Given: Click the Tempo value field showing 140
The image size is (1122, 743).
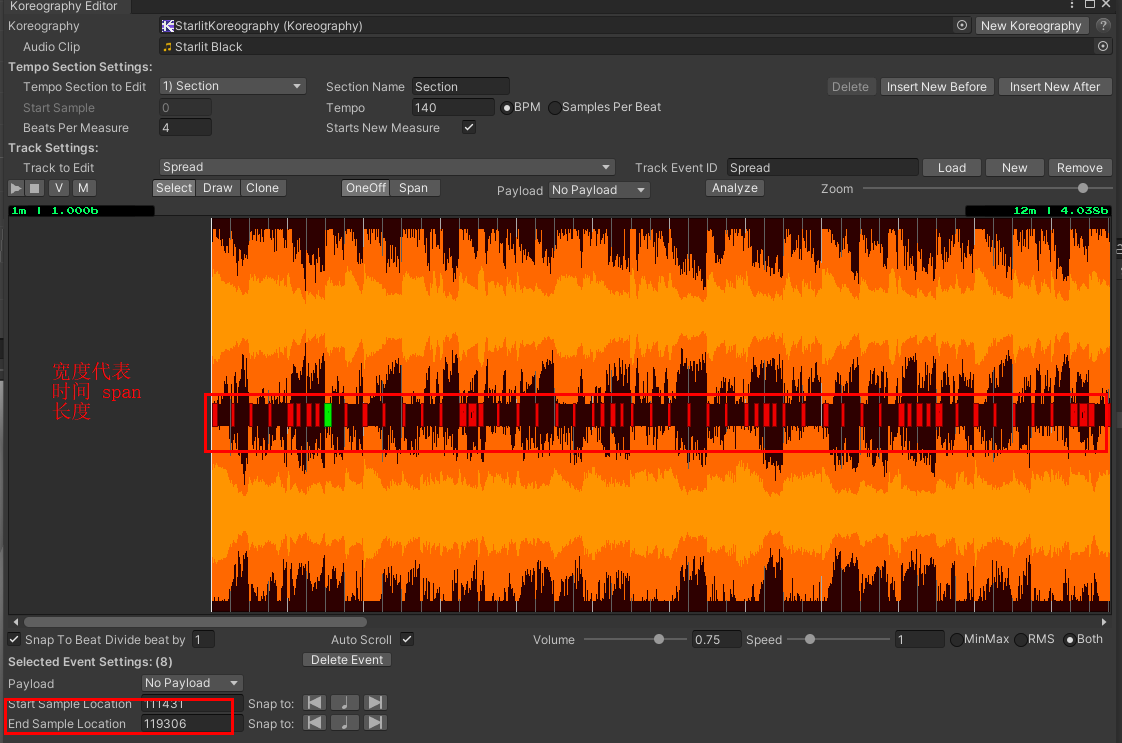Looking at the screenshot, I should (453, 107).
